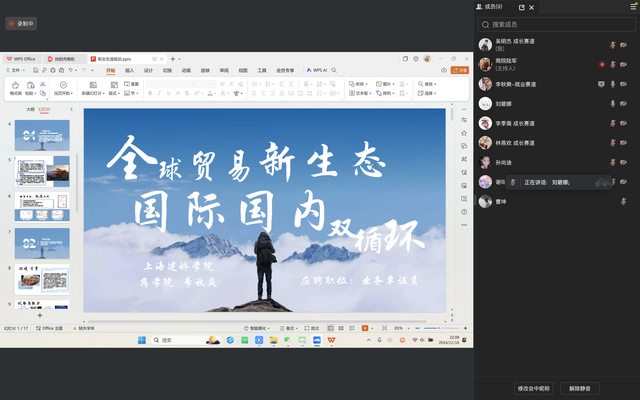
Task: Click the WPS AI ribbon button
Action: (319, 71)
